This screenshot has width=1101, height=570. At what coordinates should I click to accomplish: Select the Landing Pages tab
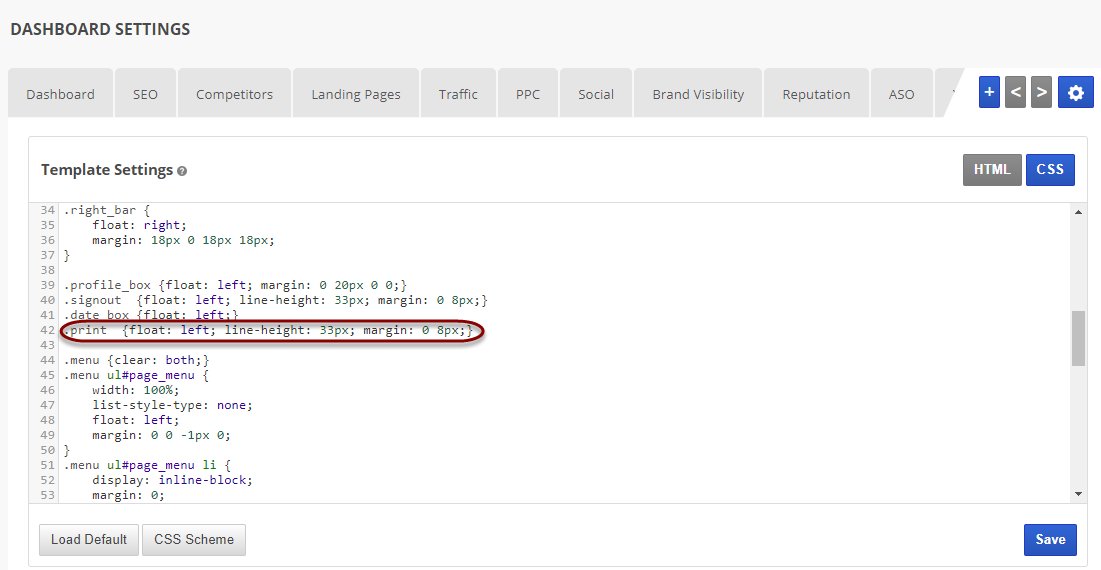tap(355, 94)
